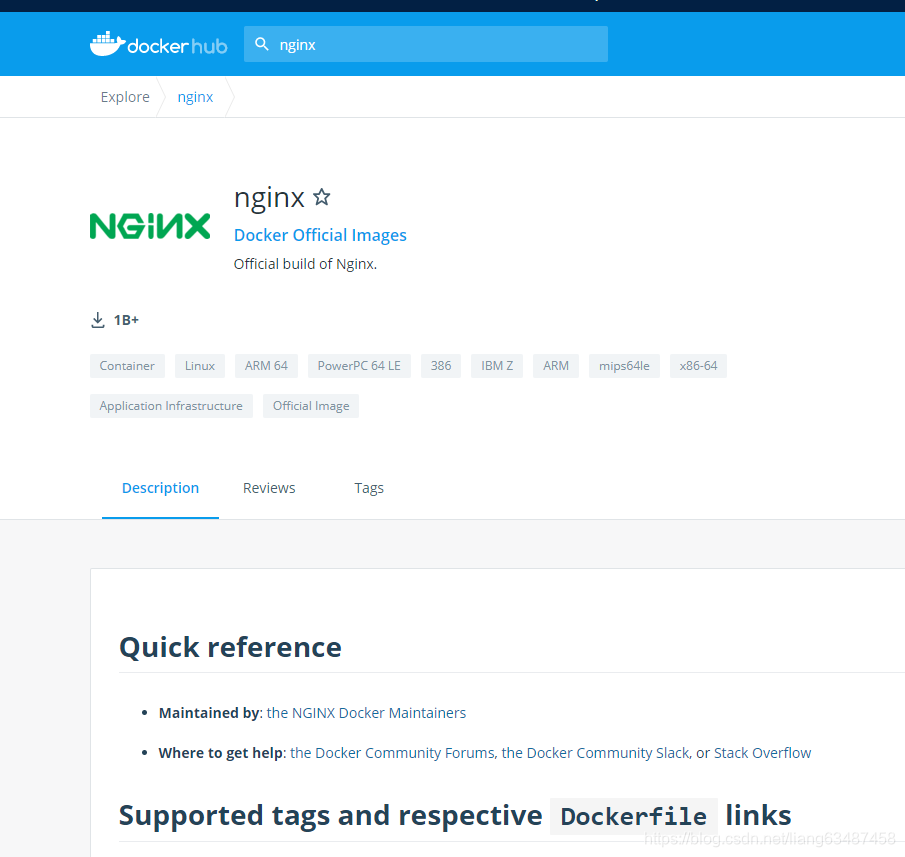Switch to the Tags tab
This screenshot has width=905, height=857.
coord(369,488)
